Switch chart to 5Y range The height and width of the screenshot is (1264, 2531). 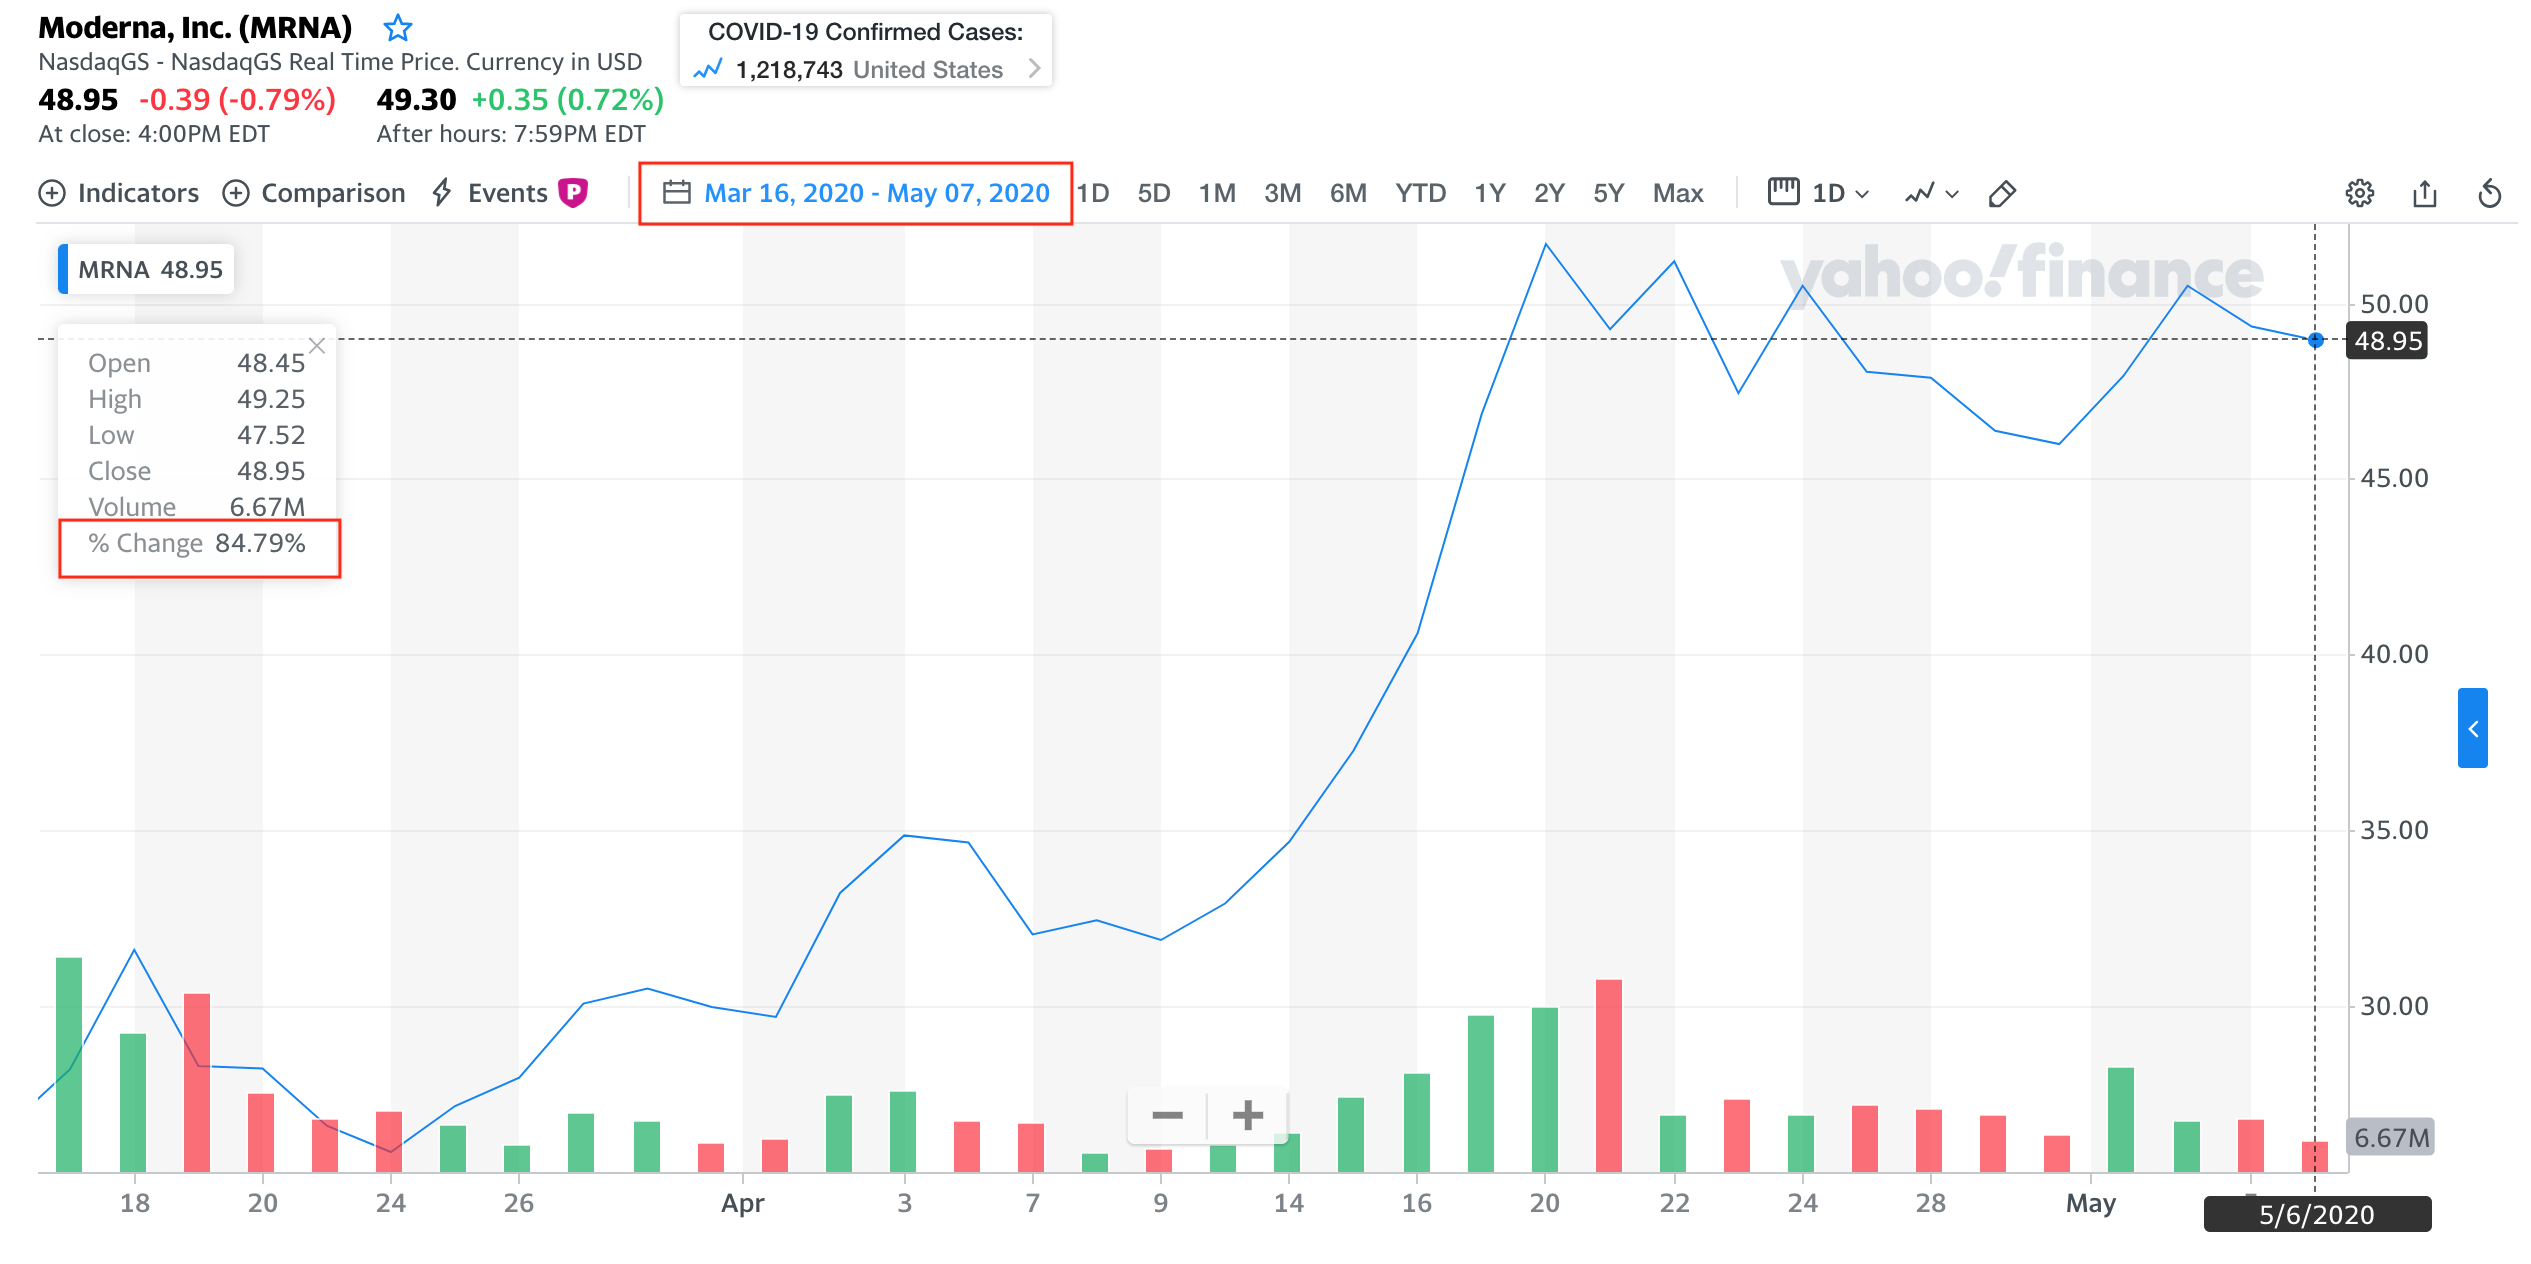point(1608,193)
